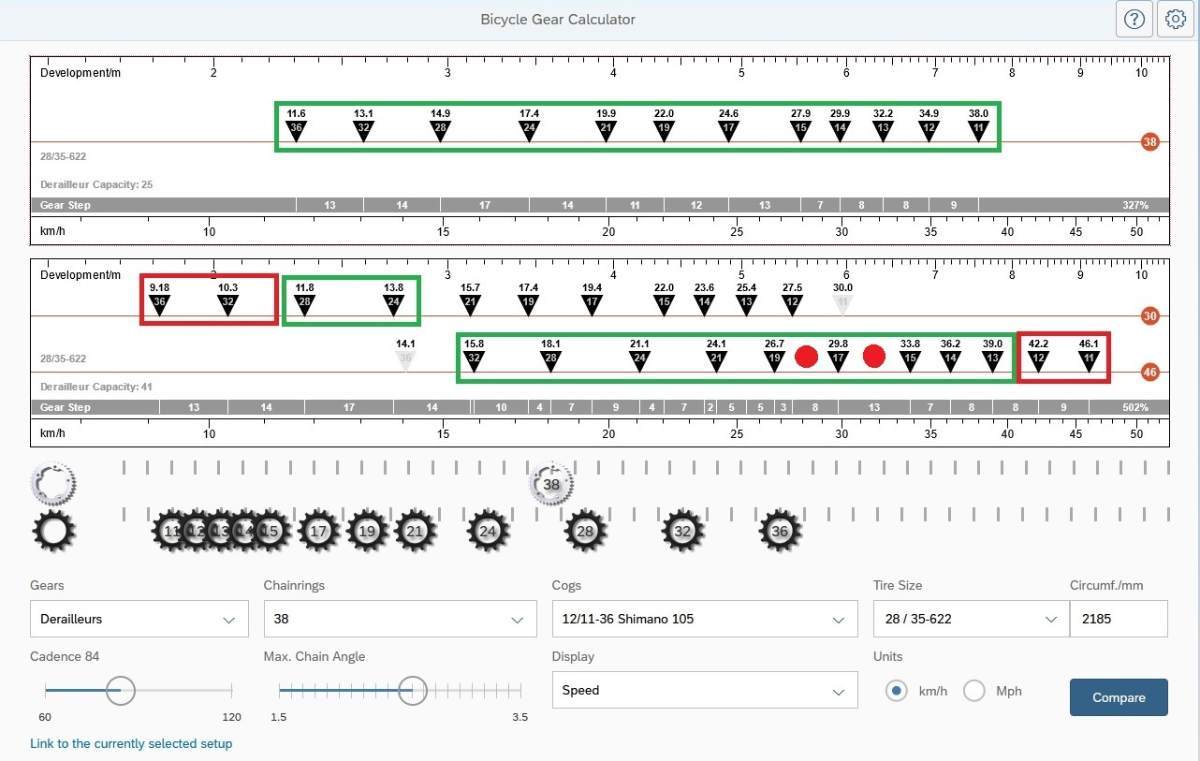
Task: Open link to currently selected setup
Action: 131,744
